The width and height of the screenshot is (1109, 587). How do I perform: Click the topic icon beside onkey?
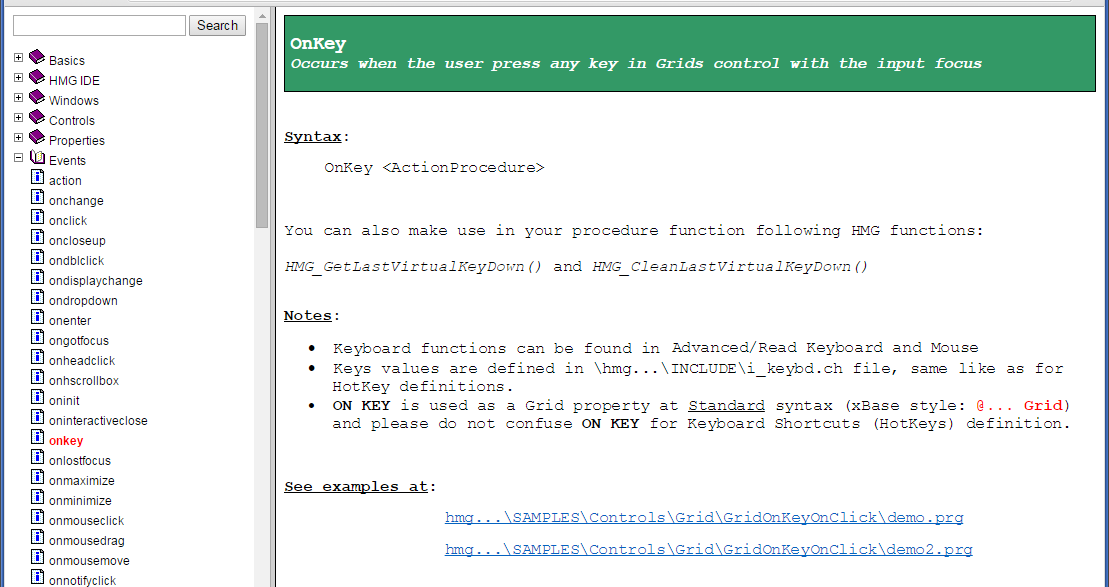[x=37, y=438]
